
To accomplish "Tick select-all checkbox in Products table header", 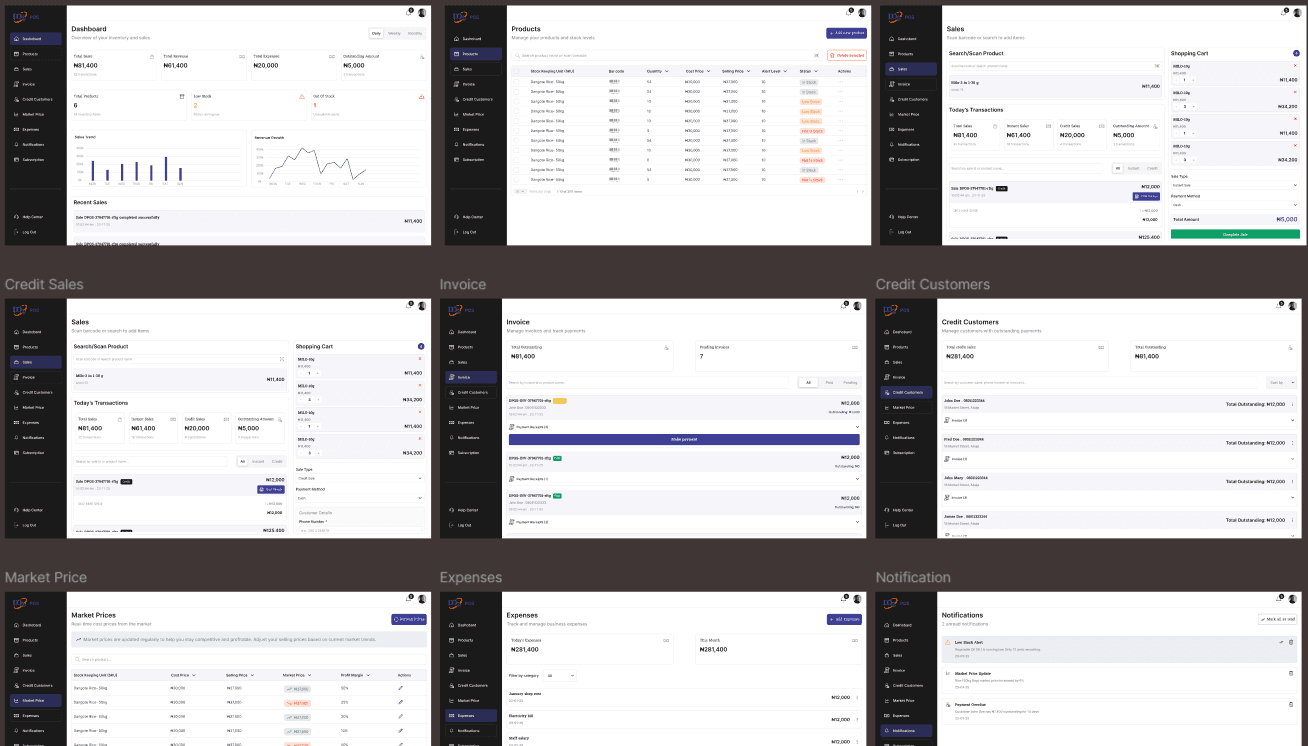I will point(517,71).
